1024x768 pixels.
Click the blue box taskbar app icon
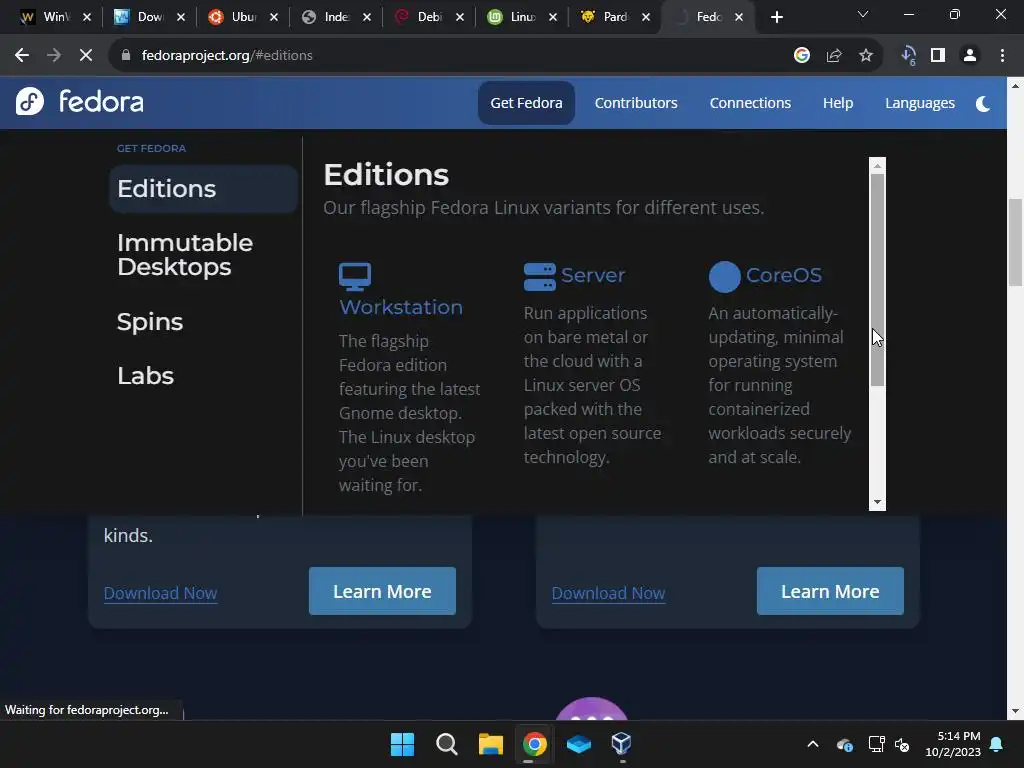click(579, 744)
